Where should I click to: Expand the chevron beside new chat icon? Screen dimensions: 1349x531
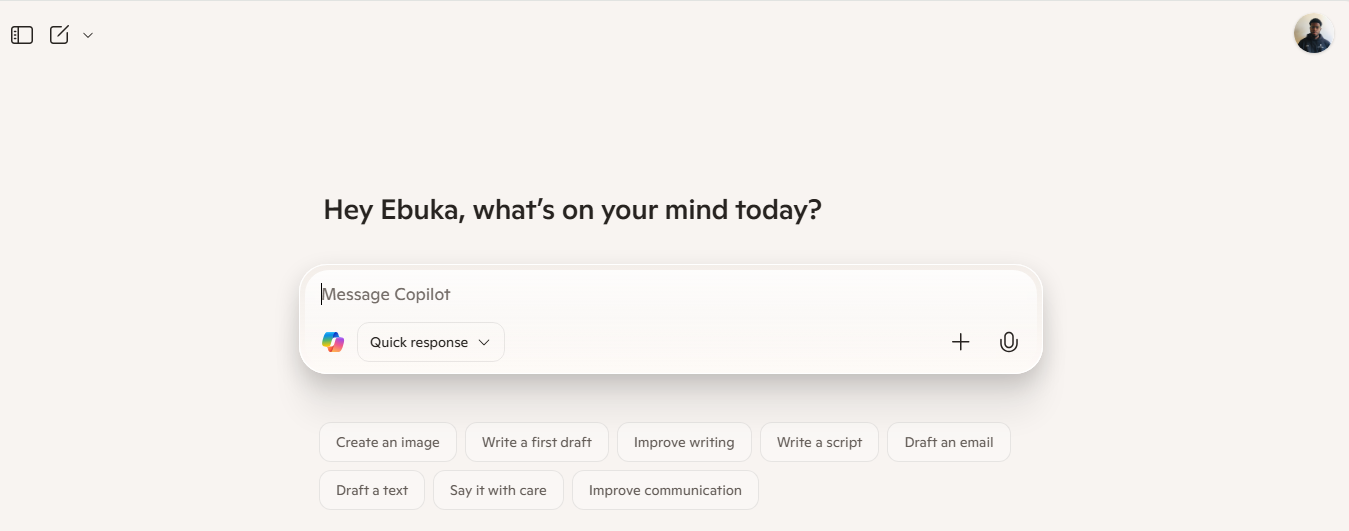pyautogui.click(x=88, y=35)
